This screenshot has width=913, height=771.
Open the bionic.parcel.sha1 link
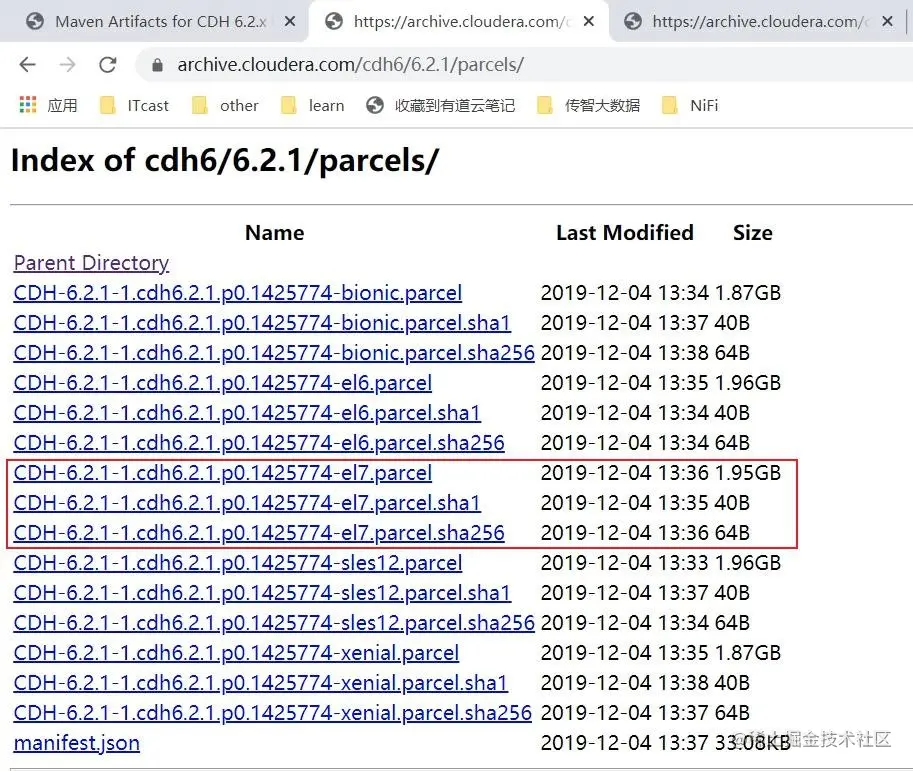262,323
